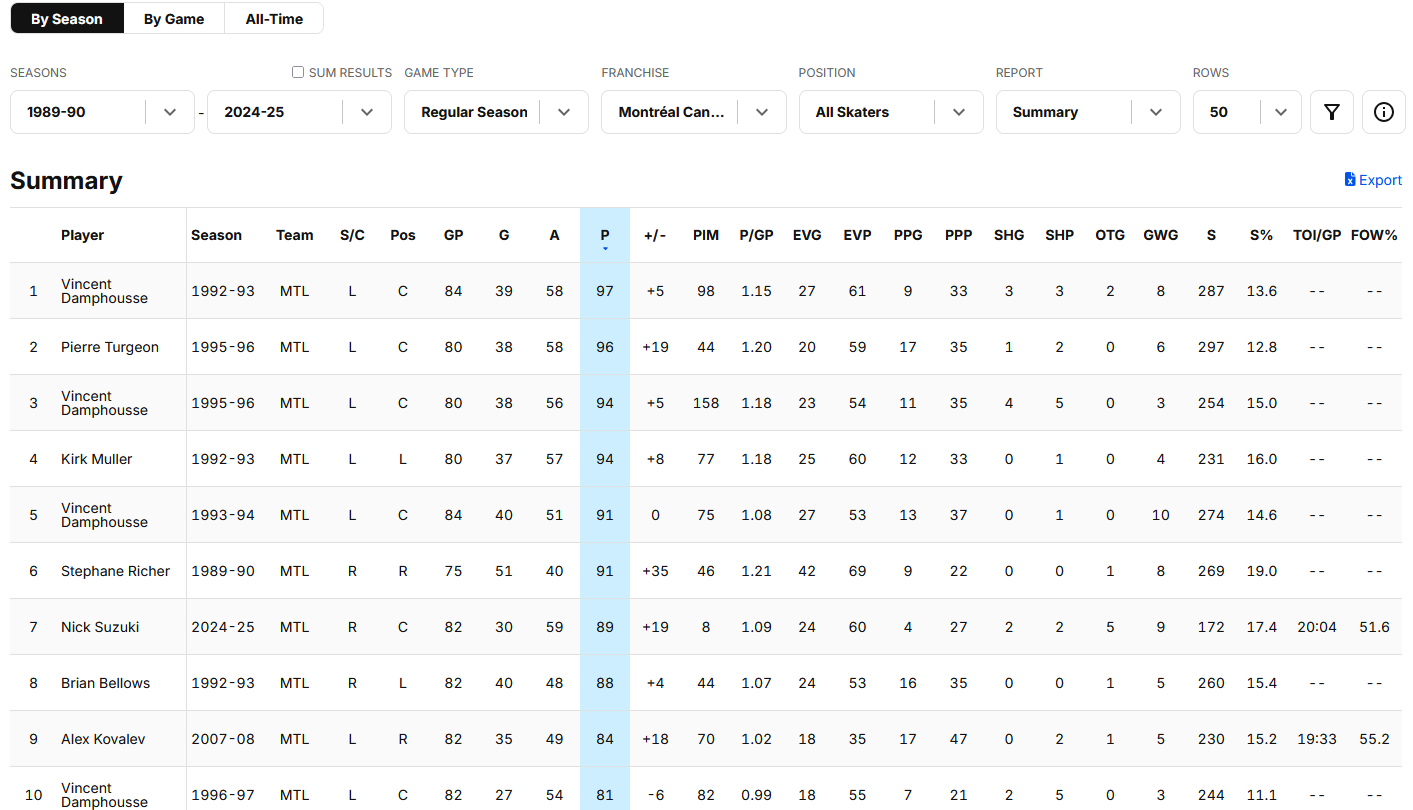The height and width of the screenshot is (810, 1413).
Task: Sort by the Season column header
Action: [x=217, y=235]
